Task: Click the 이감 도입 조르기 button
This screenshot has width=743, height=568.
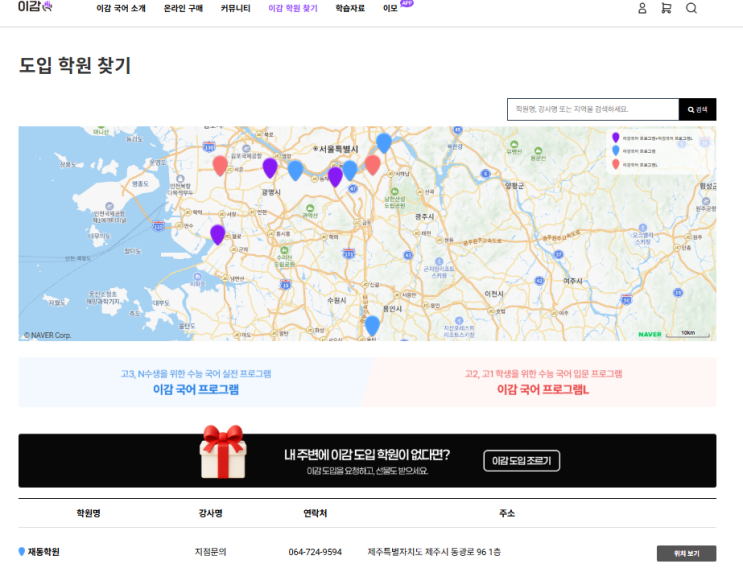Action: tap(522, 461)
